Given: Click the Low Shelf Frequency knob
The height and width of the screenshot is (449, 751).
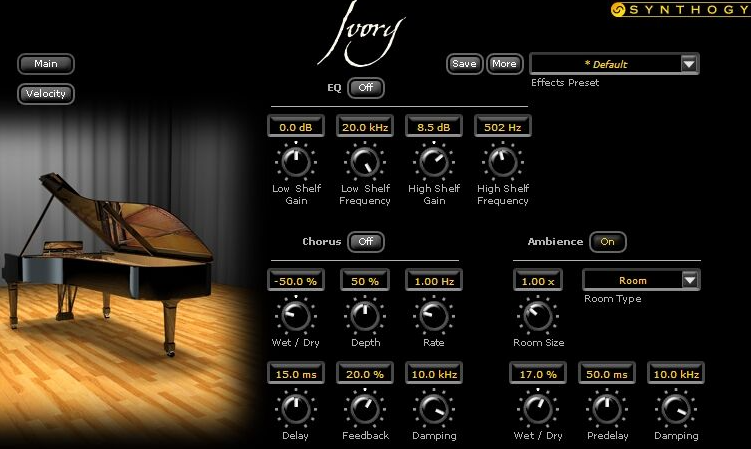Looking at the screenshot, I should click(x=364, y=162).
